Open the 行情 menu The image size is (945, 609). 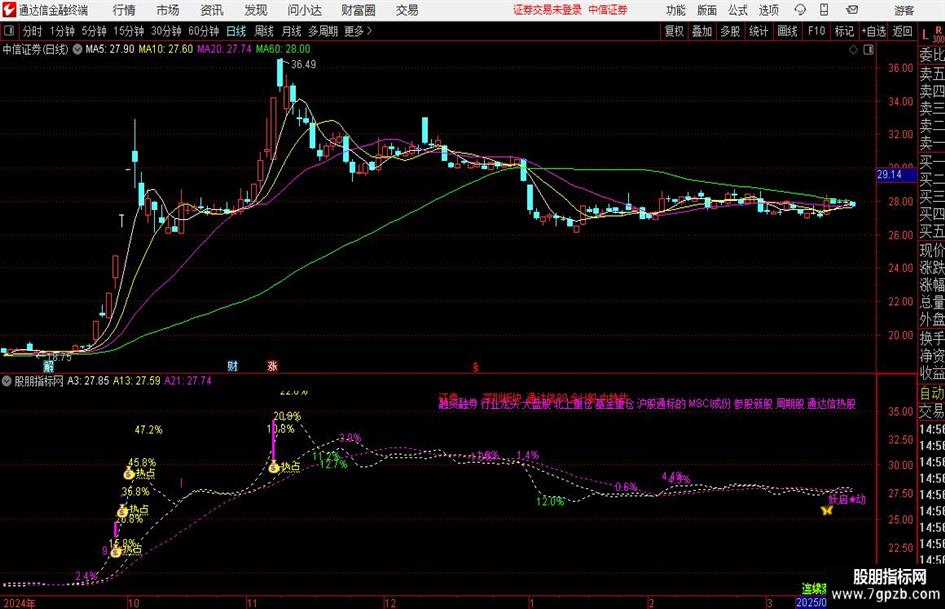pyautogui.click(x=124, y=10)
